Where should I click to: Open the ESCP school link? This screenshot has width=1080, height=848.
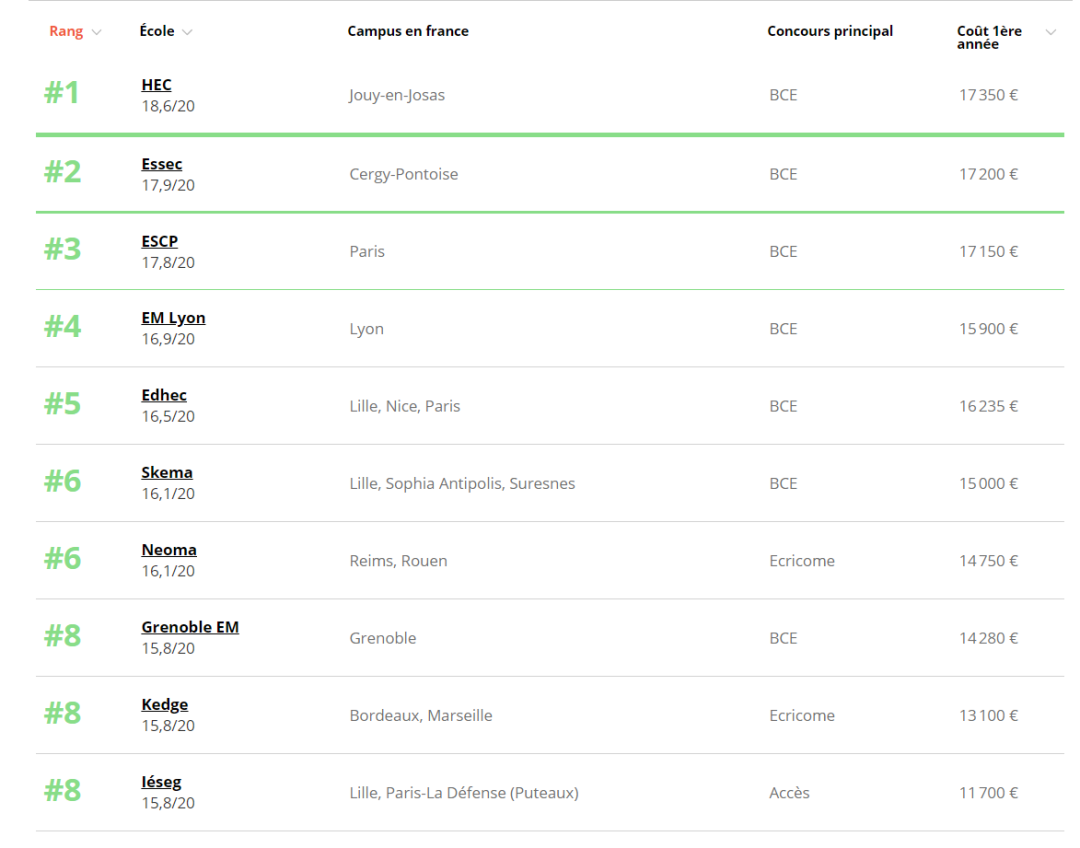point(160,241)
